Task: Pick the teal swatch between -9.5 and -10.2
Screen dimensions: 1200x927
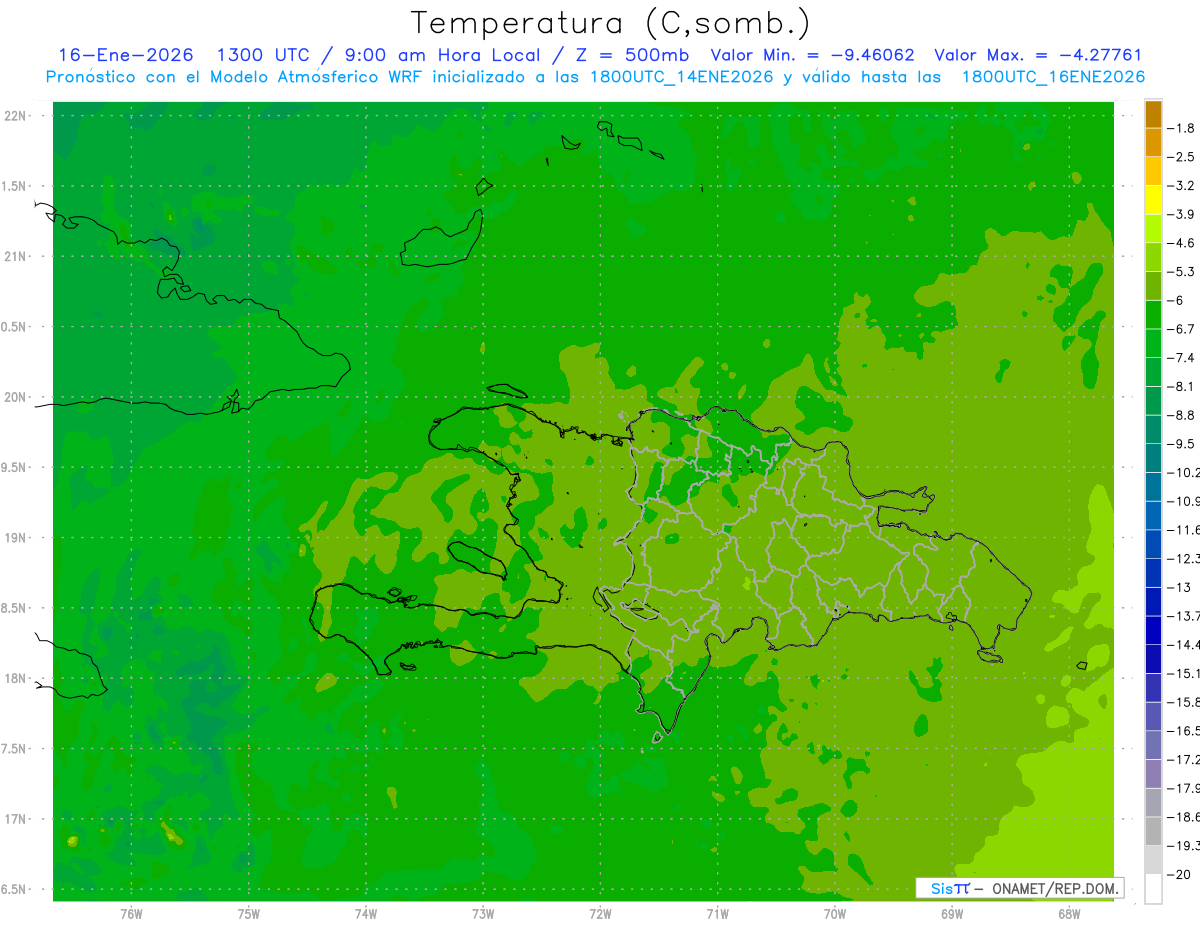Action: pos(1153,458)
